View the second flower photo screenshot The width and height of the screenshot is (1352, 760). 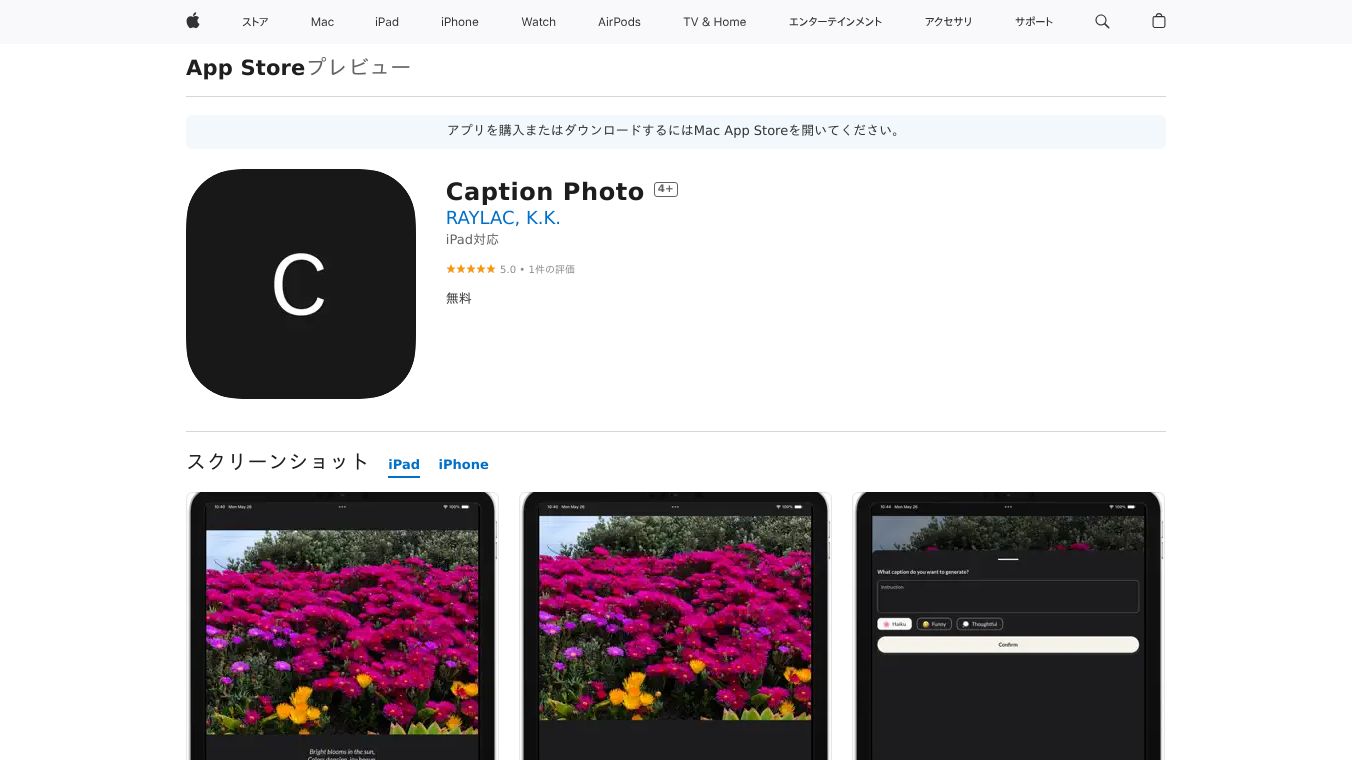675,626
